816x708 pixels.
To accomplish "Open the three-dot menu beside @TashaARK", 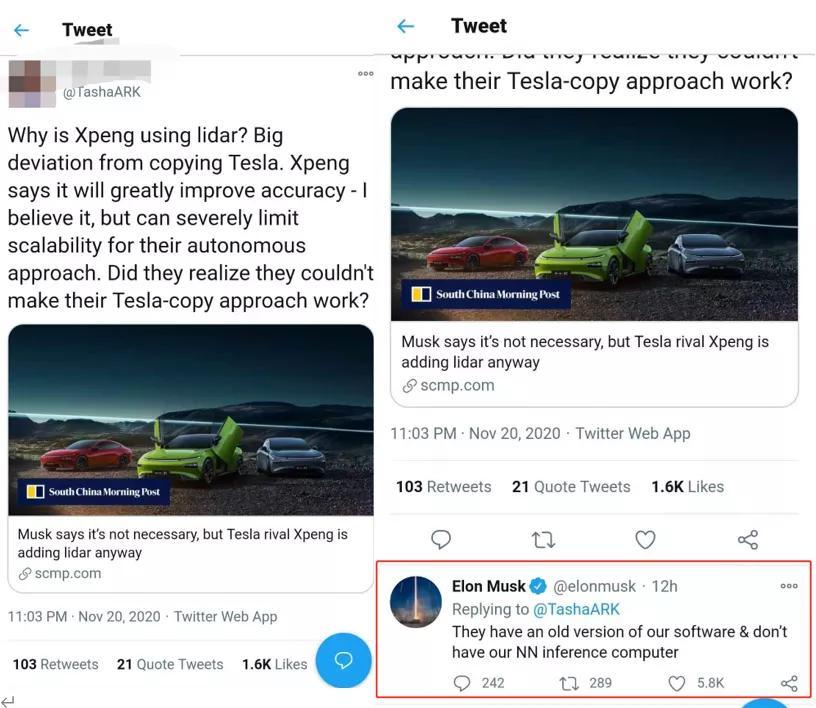I will pyautogui.click(x=365, y=73).
